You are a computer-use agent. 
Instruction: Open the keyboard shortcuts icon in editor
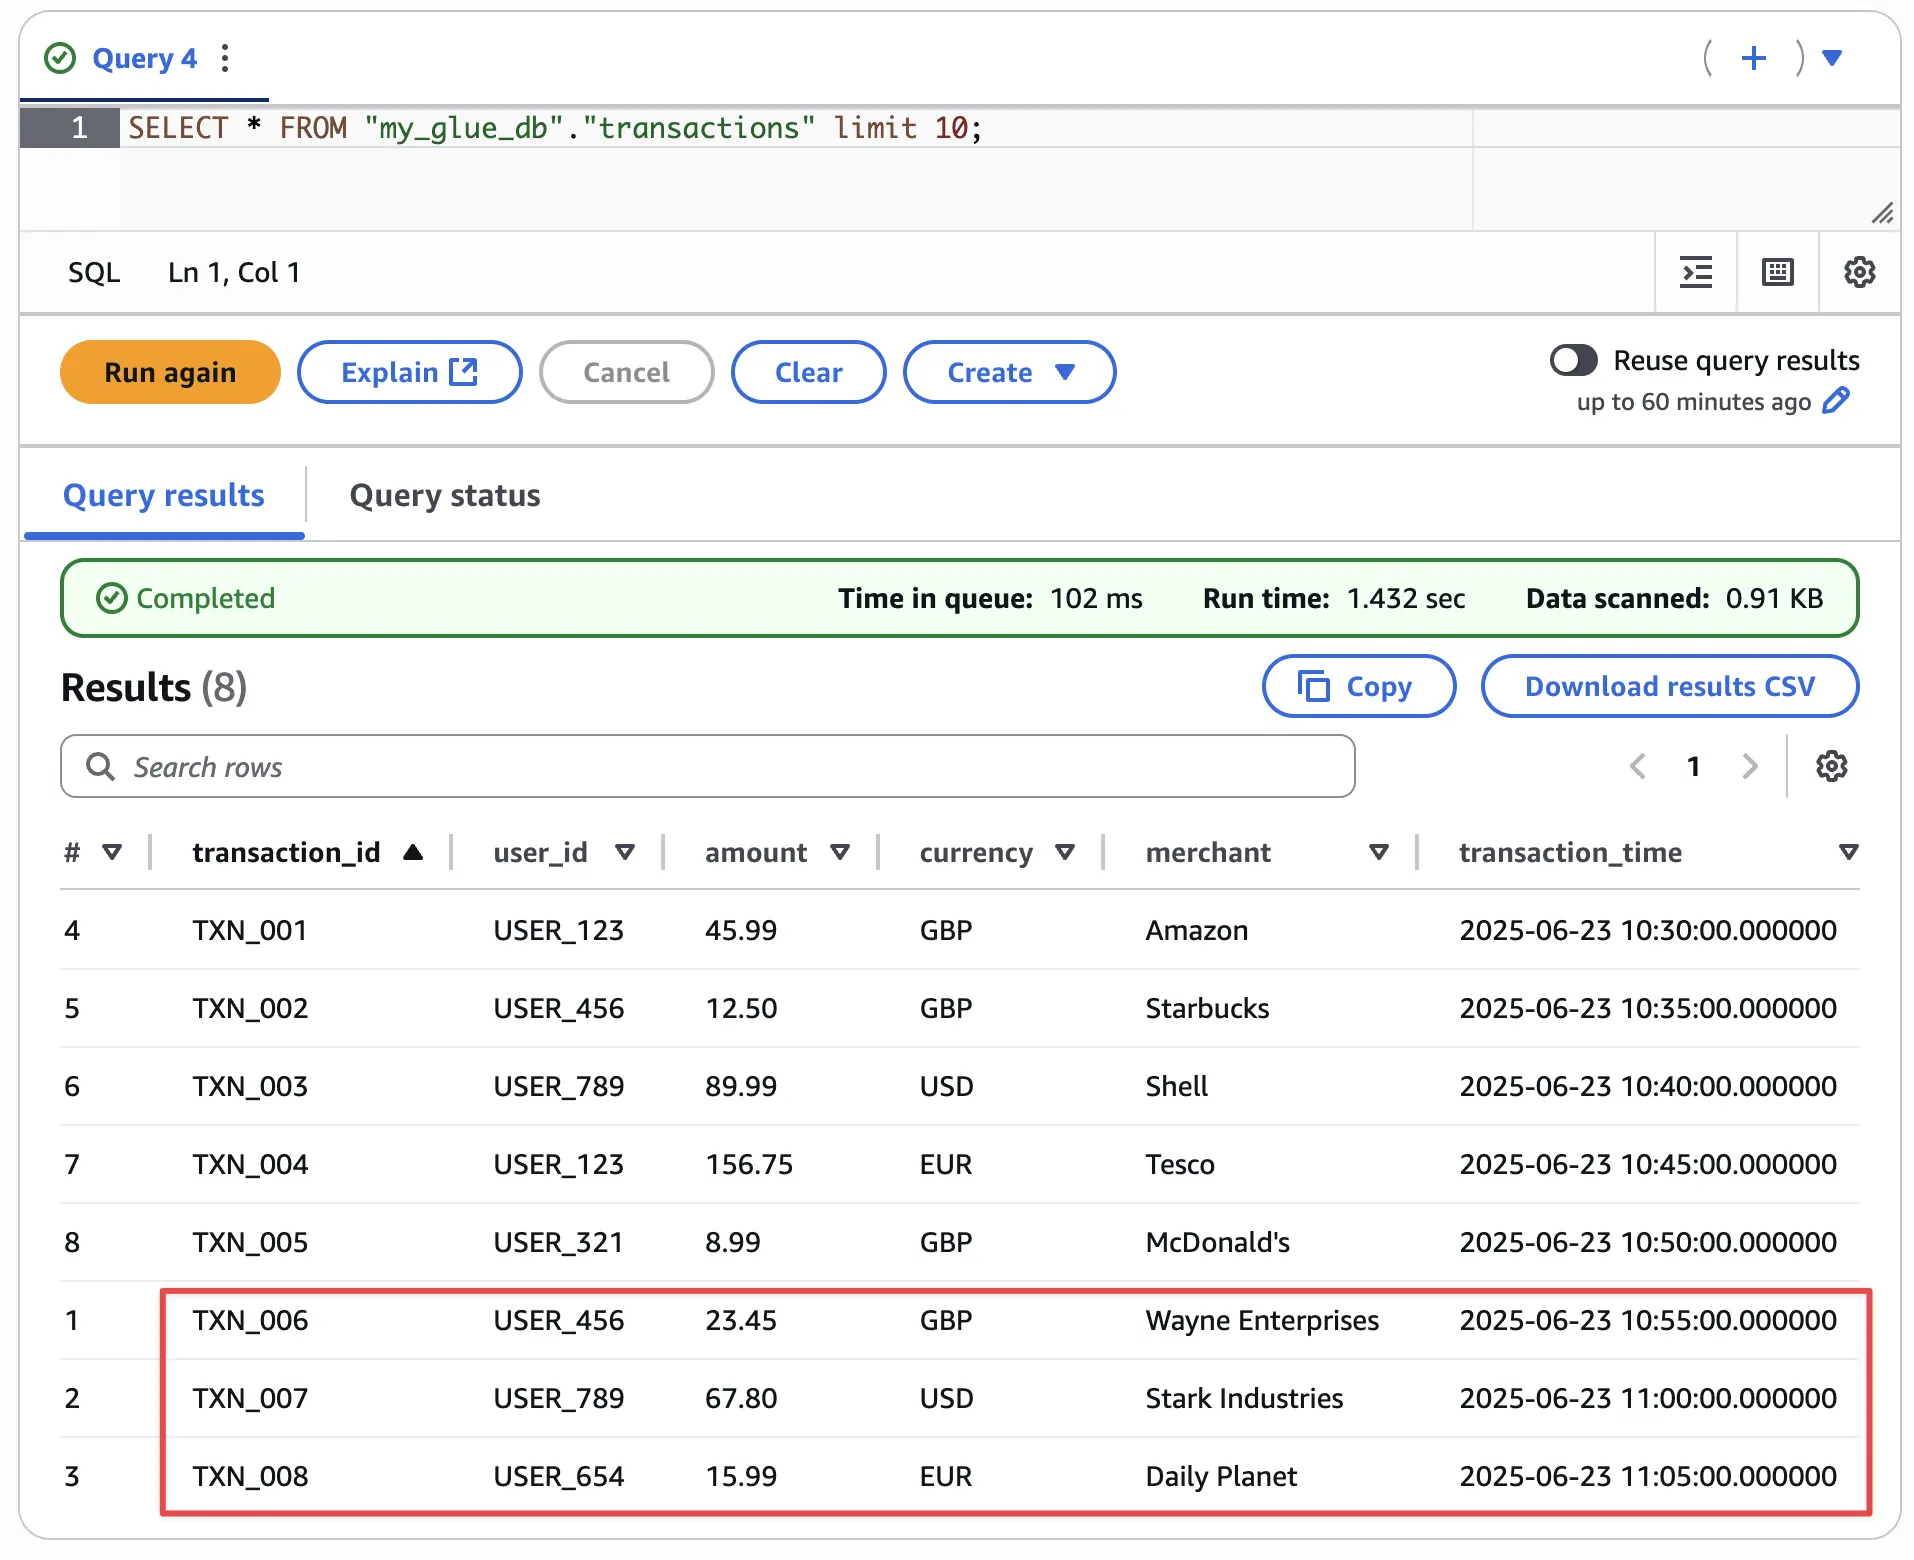coord(1777,272)
